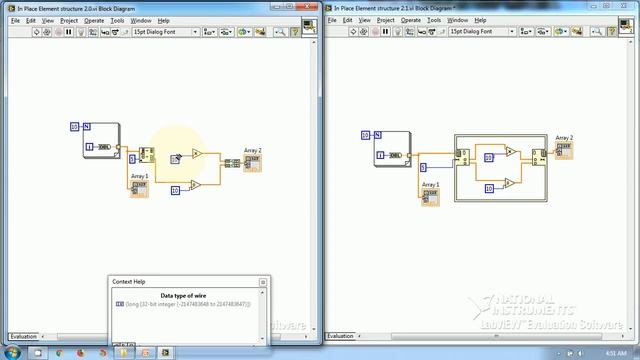Click Clean Up Diagram in 2.1.vi toolbar
Viewport: 640px width, 360px height.
click(577, 31)
